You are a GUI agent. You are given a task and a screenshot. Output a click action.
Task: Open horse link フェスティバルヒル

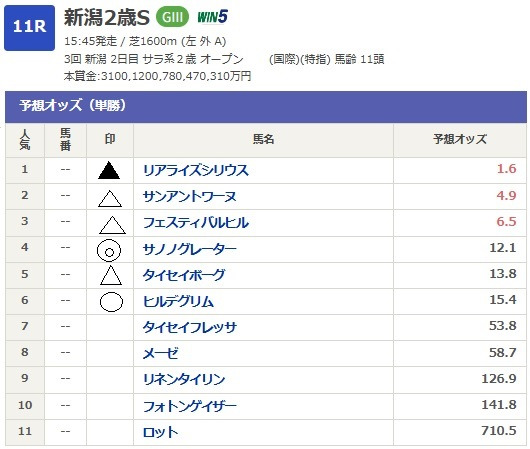coord(196,223)
